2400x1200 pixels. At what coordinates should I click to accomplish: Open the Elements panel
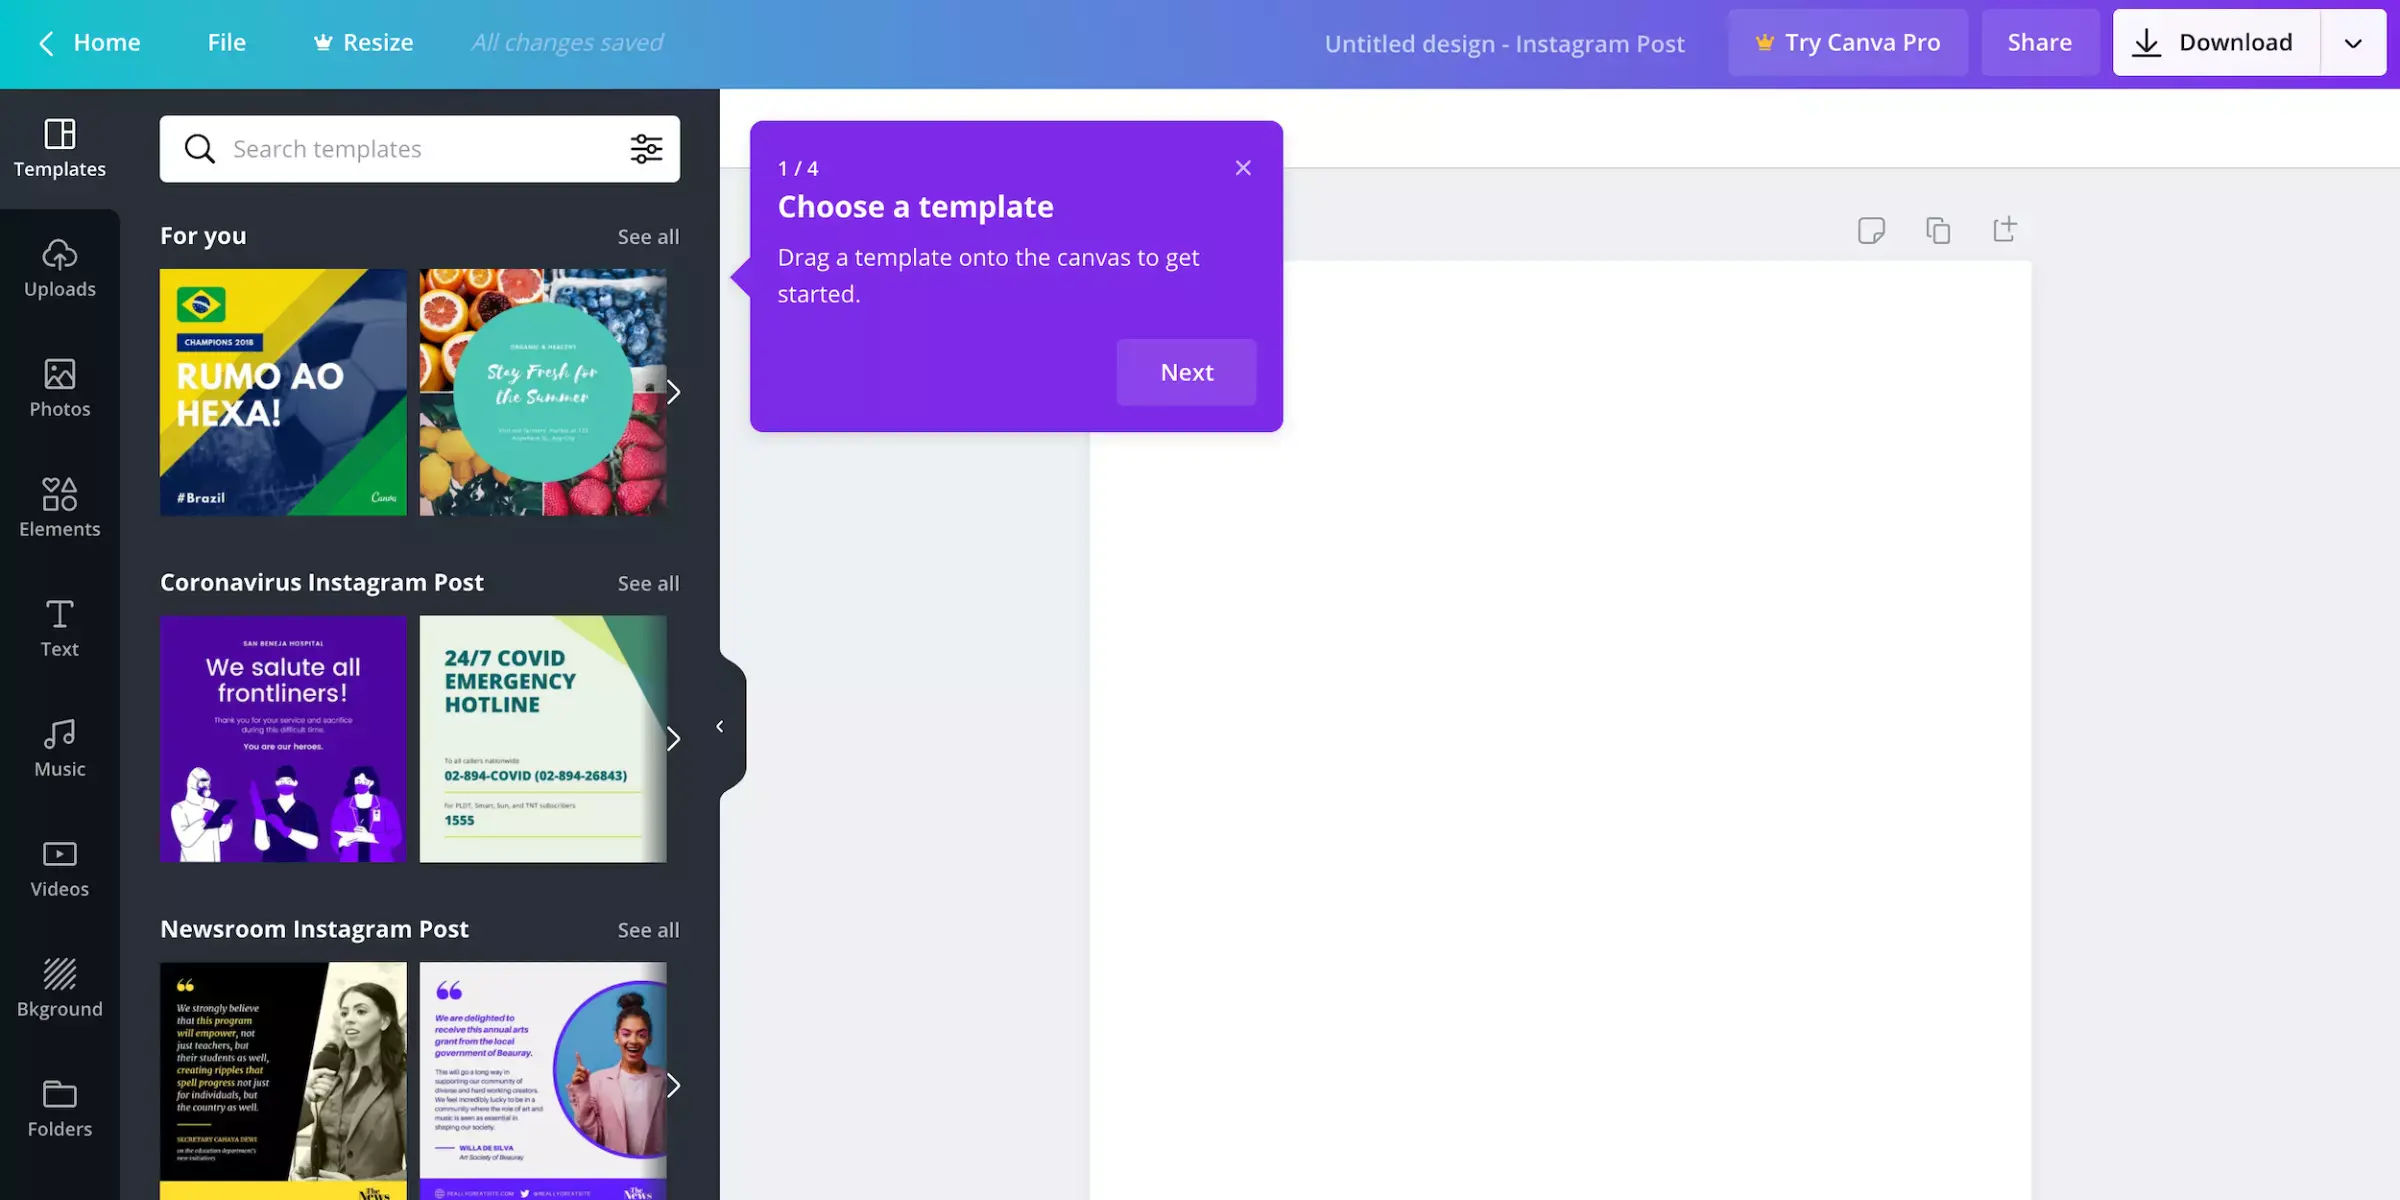click(x=60, y=507)
